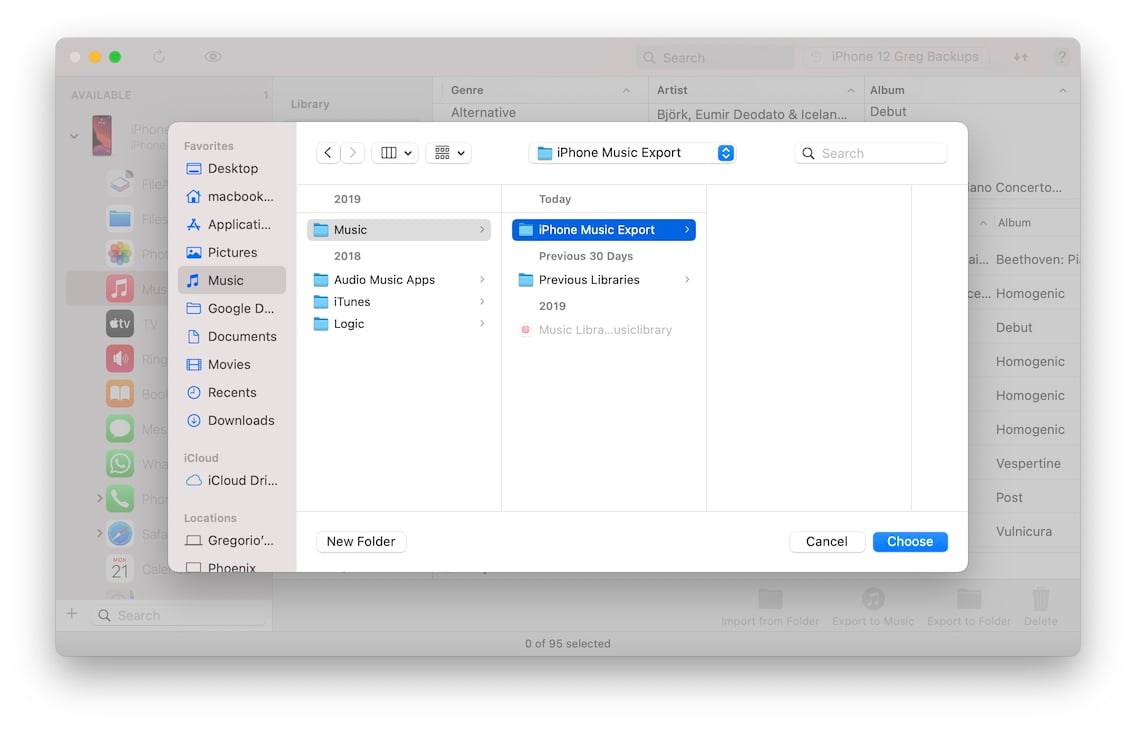Viewport: 1136px width, 730px height.
Task: Open Google Drive folder in sidebar
Action: click(232, 309)
